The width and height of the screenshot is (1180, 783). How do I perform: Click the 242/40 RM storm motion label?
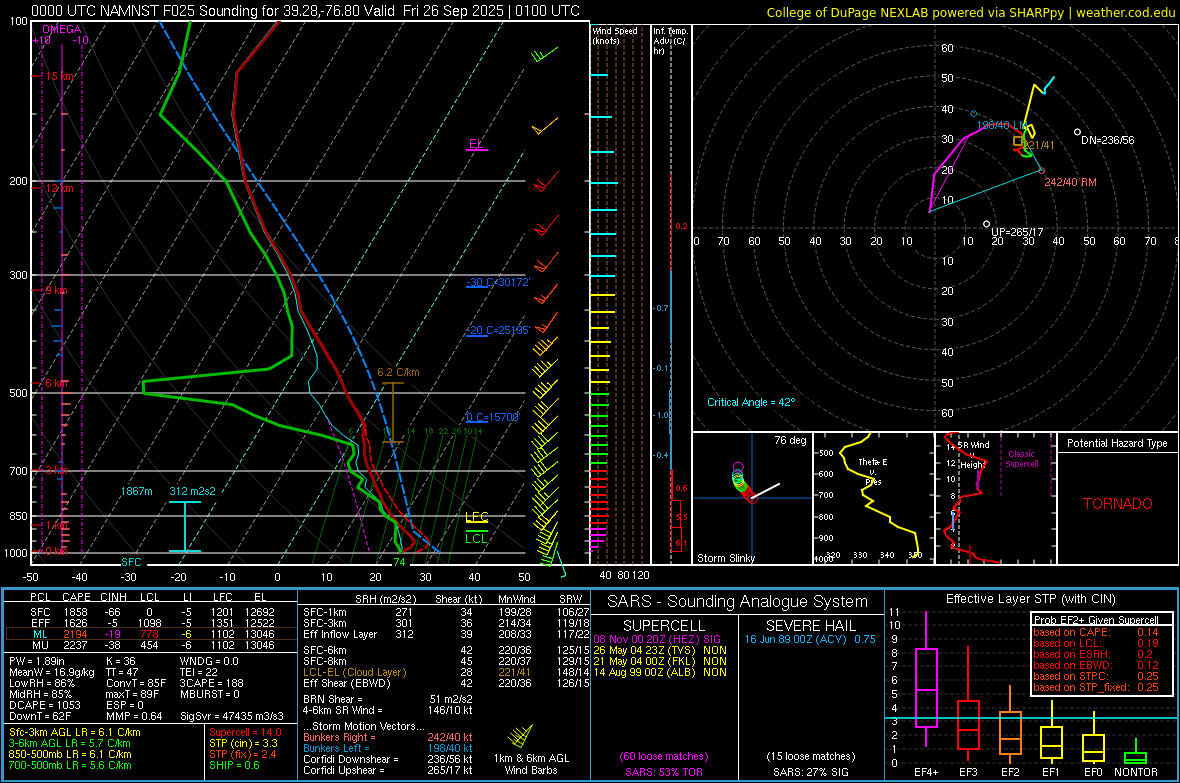point(1070,182)
